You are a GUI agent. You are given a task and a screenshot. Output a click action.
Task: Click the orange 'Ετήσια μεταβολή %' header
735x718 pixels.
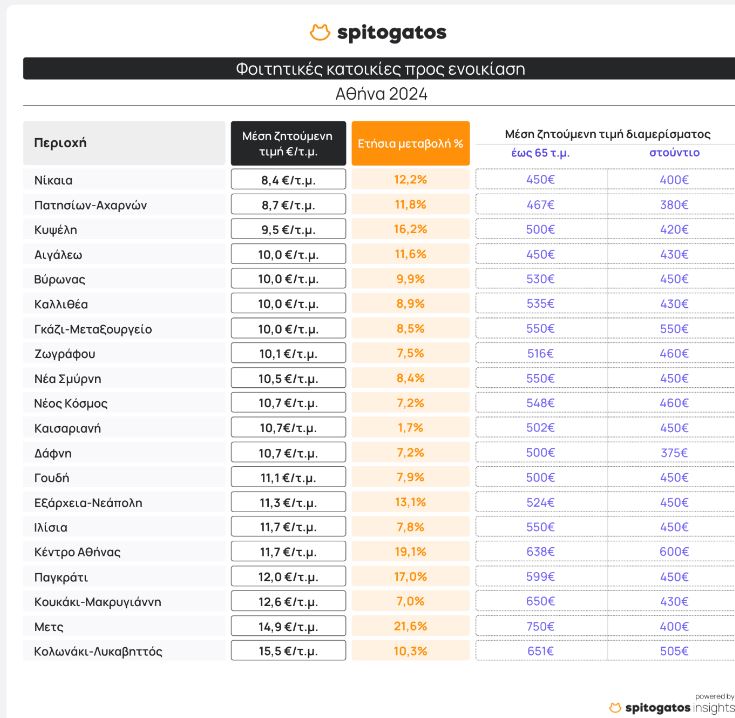[410, 143]
